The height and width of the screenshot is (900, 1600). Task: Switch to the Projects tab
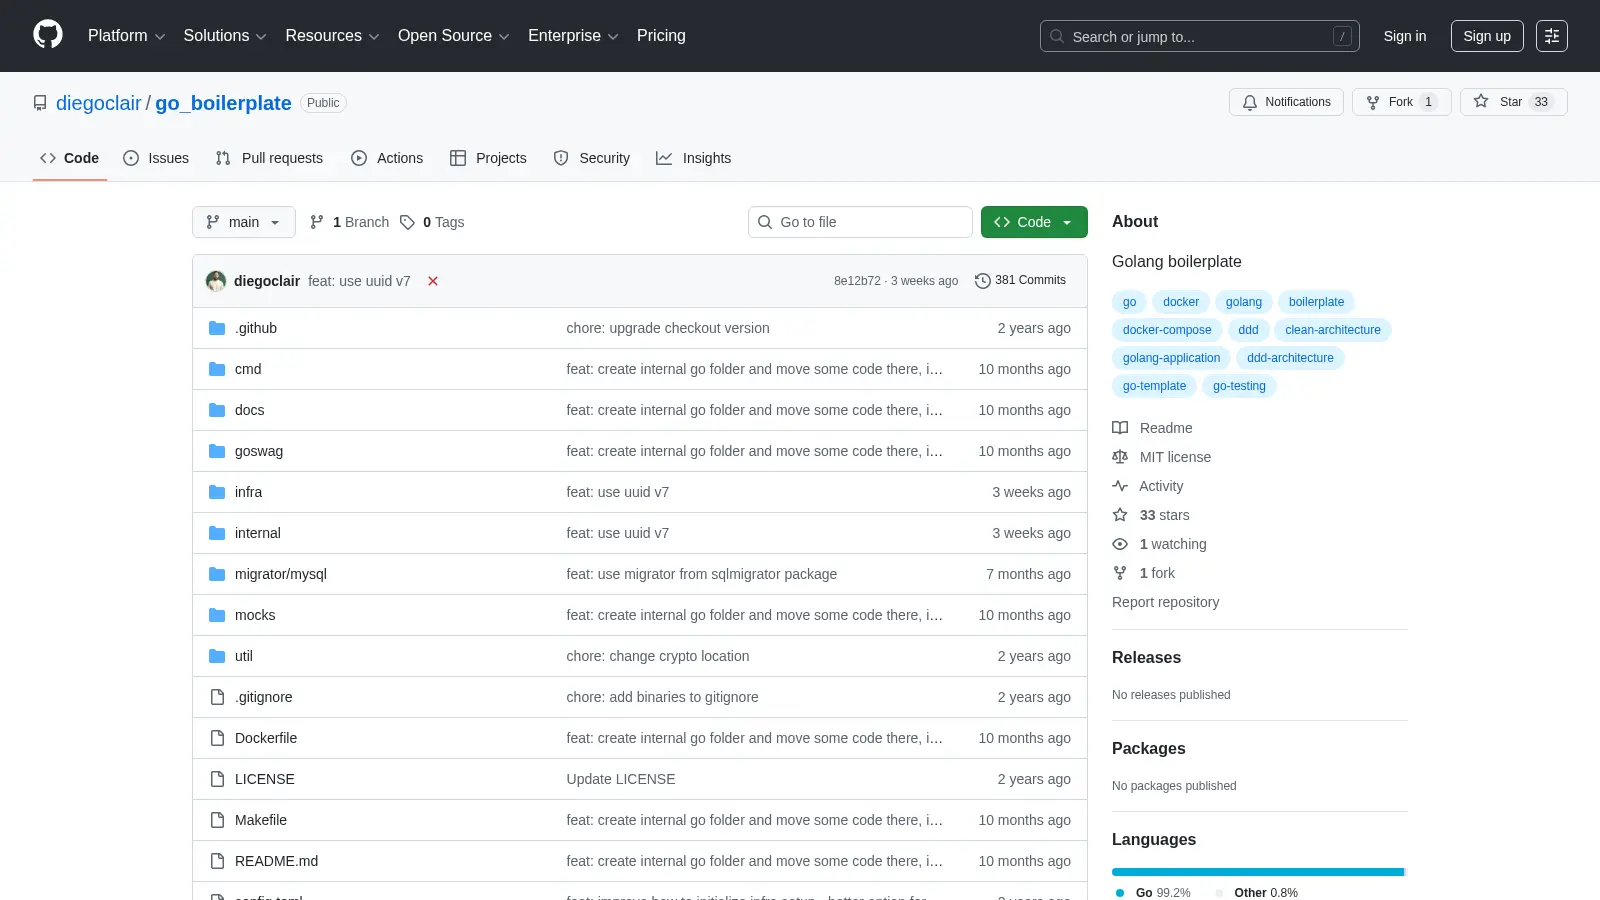tap(488, 158)
